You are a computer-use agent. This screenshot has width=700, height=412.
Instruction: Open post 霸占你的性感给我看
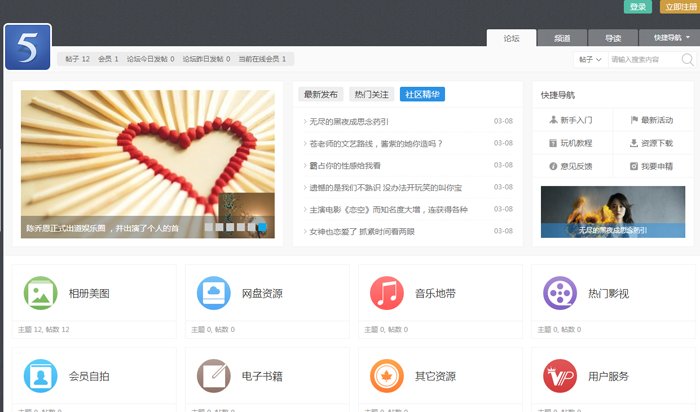[x=345, y=166]
